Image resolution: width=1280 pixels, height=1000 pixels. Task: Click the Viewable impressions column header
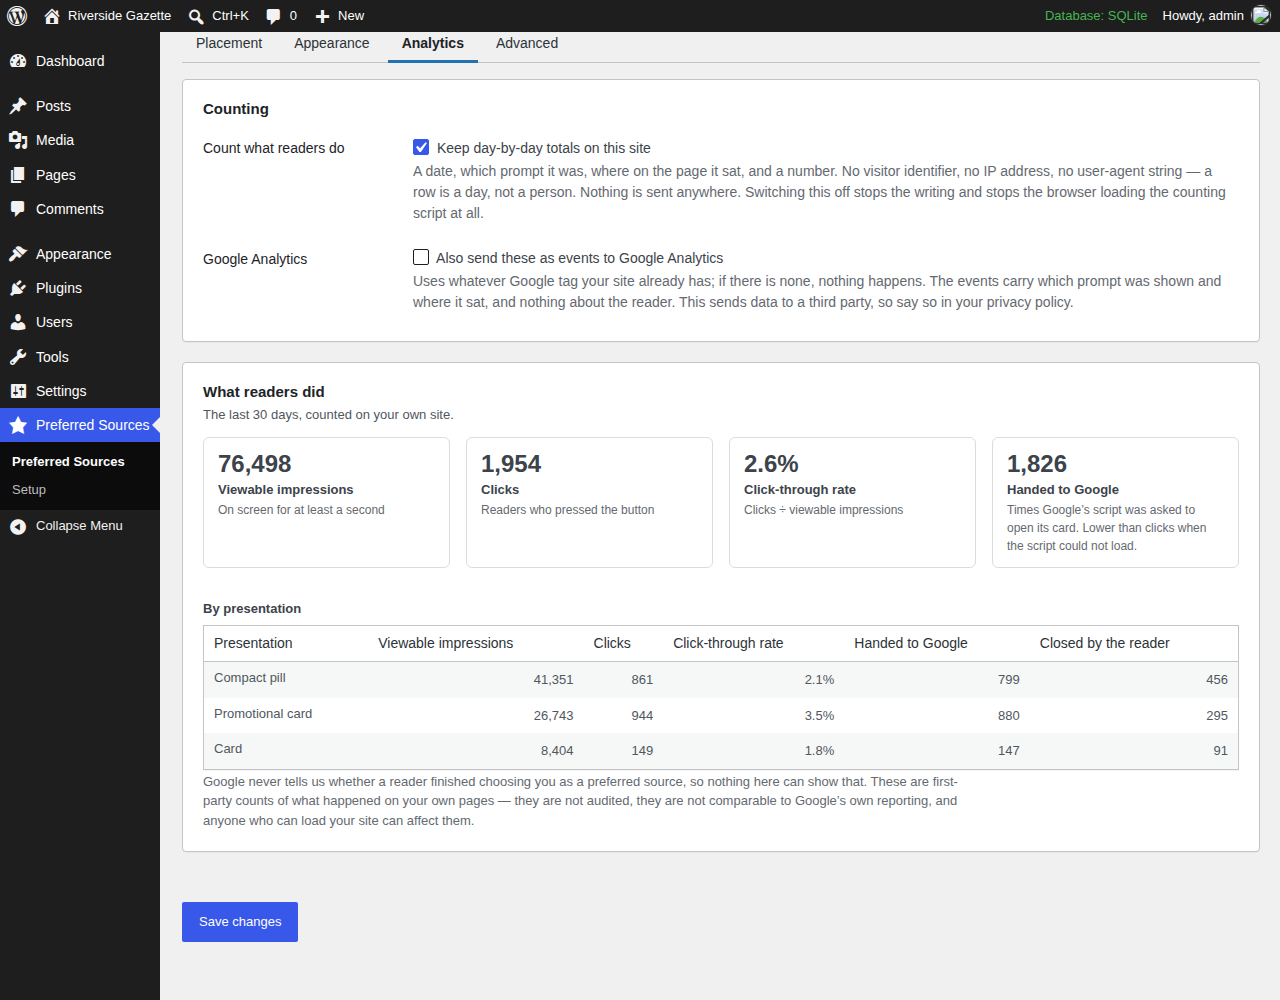[446, 643]
